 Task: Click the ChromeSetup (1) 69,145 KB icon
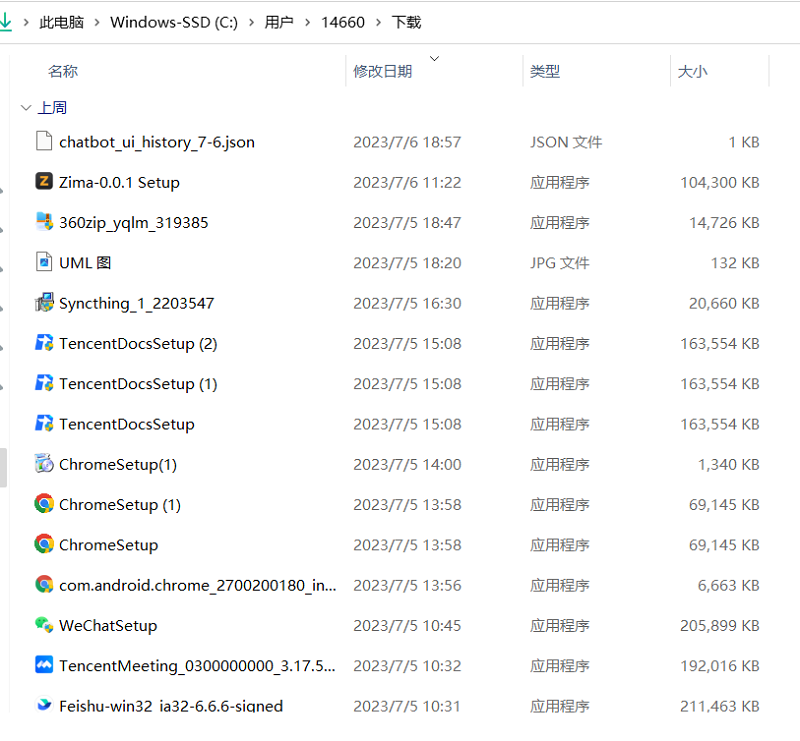pos(44,504)
